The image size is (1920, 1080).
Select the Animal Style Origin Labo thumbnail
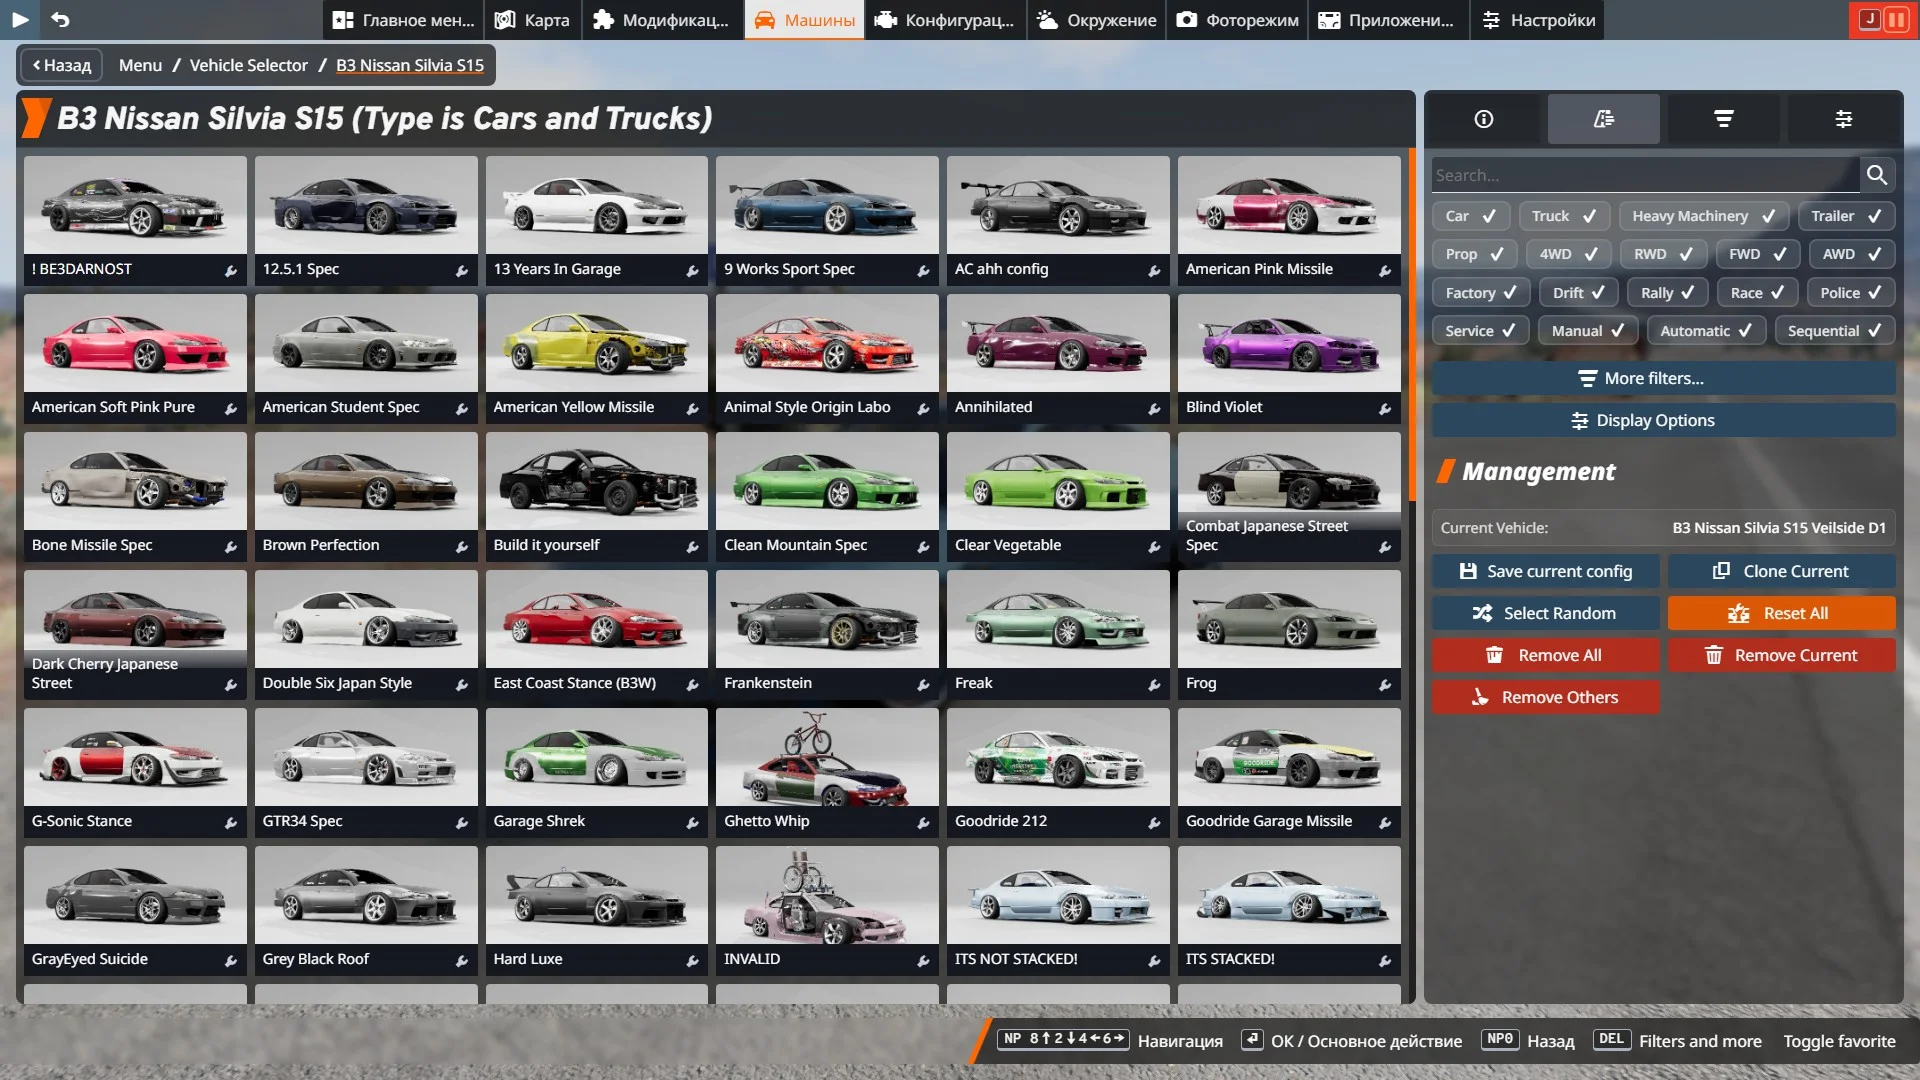[x=827, y=343]
